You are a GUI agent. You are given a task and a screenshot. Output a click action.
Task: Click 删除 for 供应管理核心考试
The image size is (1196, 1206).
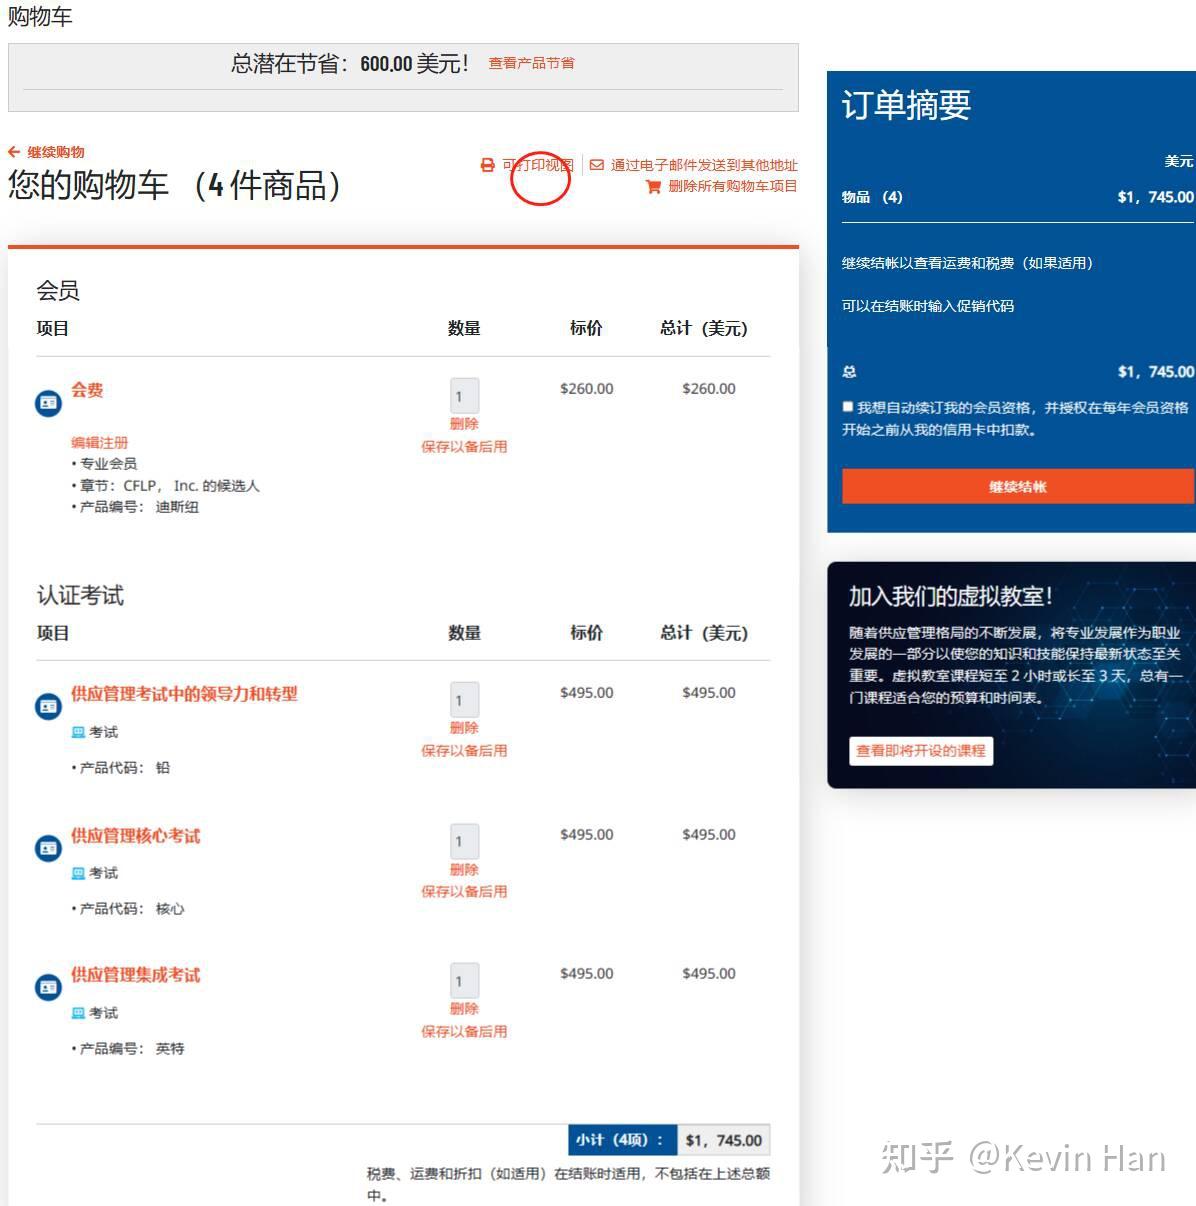pyautogui.click(x=464, y=870)
